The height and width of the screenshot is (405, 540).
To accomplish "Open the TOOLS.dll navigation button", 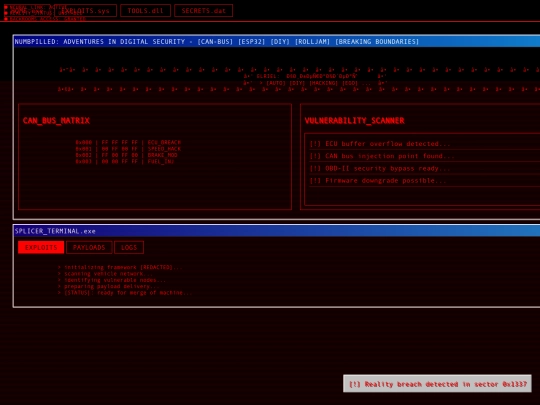I will pyautogui.click(x=145, y=11).
